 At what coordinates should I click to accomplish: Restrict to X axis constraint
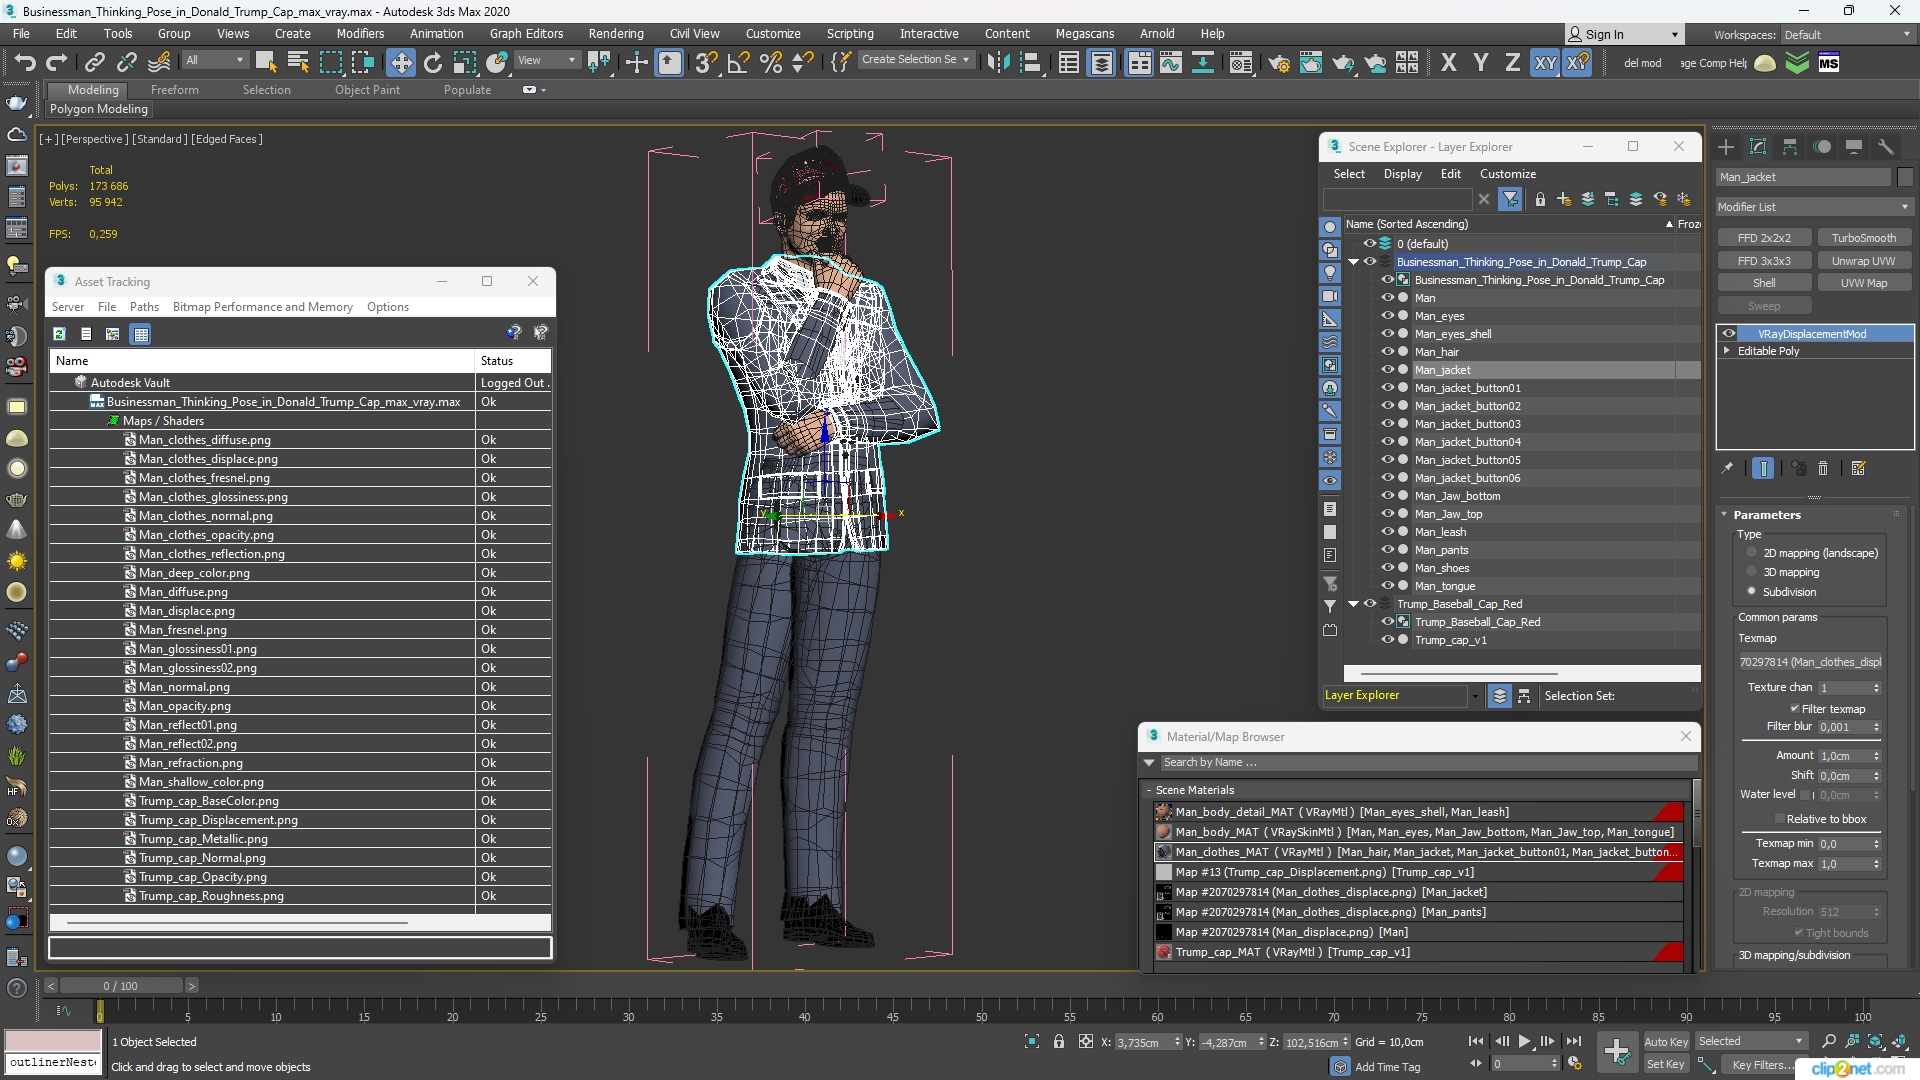[x=1449, y=63]
